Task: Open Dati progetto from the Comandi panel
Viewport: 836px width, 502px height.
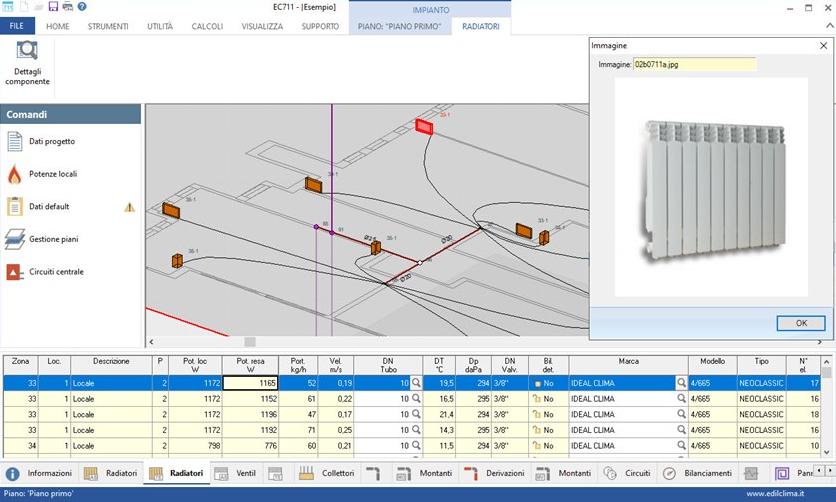Action: click(x=15, y=142)
